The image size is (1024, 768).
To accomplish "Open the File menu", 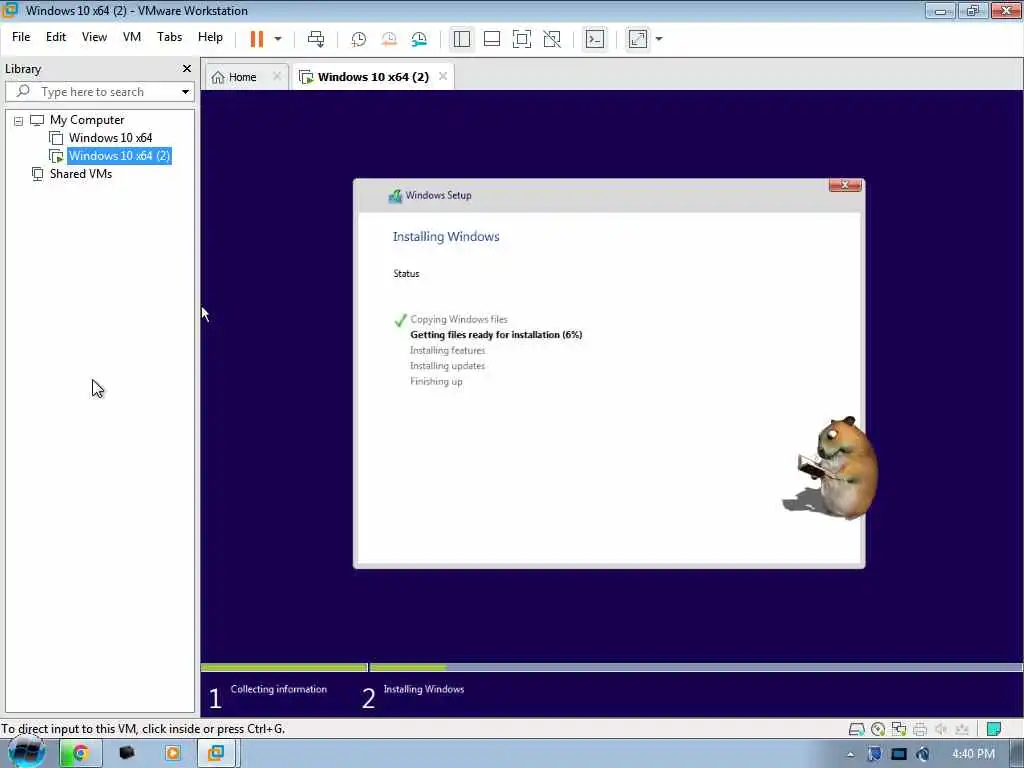I will click(21, 37).
